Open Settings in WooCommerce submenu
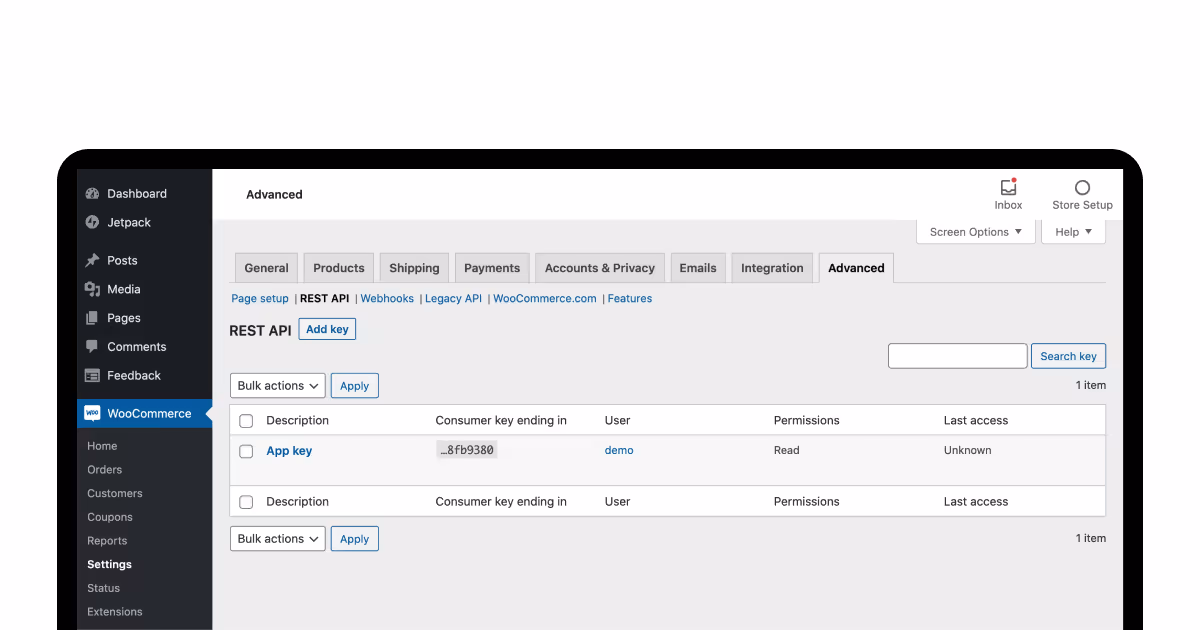This screenshot has width=1200, height=630. tap(109, 565)
